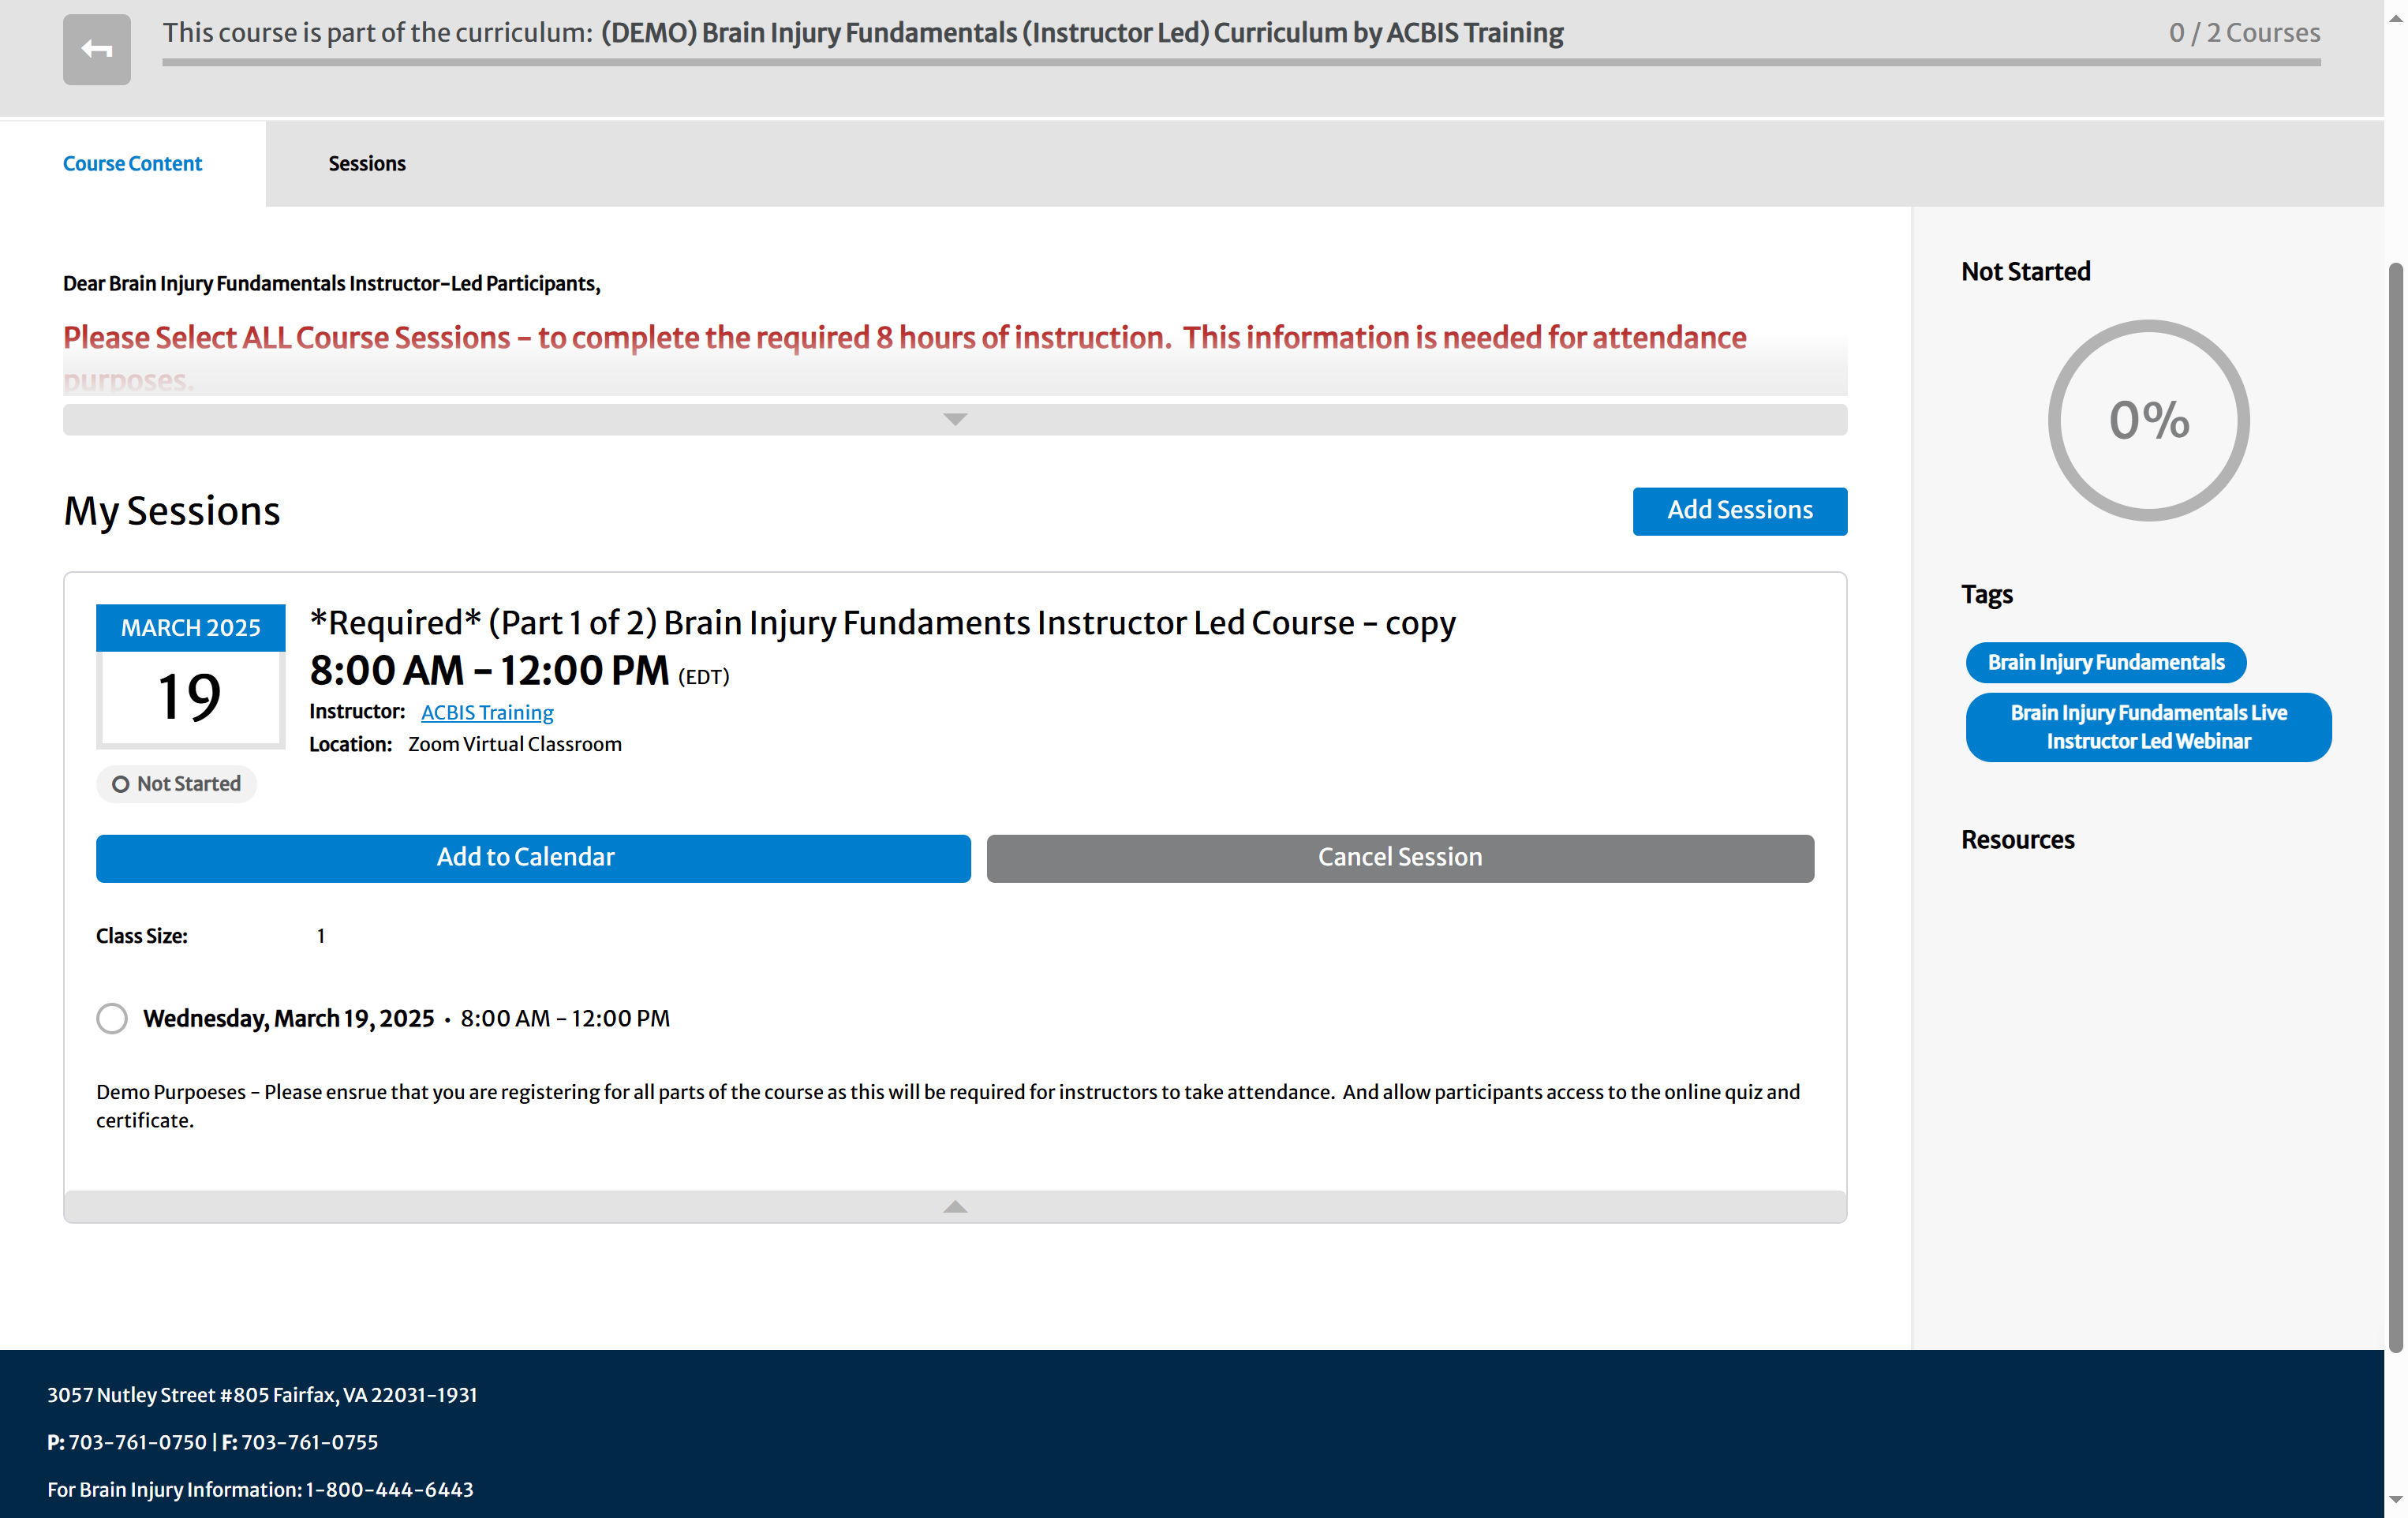Click the '0 / 2 Courses' counter
The width and height of the screenshot is (2408, 1518).
click(x=2244, y=32)
